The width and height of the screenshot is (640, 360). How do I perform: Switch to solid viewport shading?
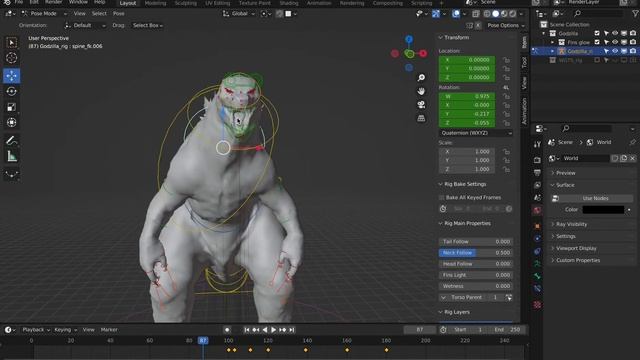[496, 14]
